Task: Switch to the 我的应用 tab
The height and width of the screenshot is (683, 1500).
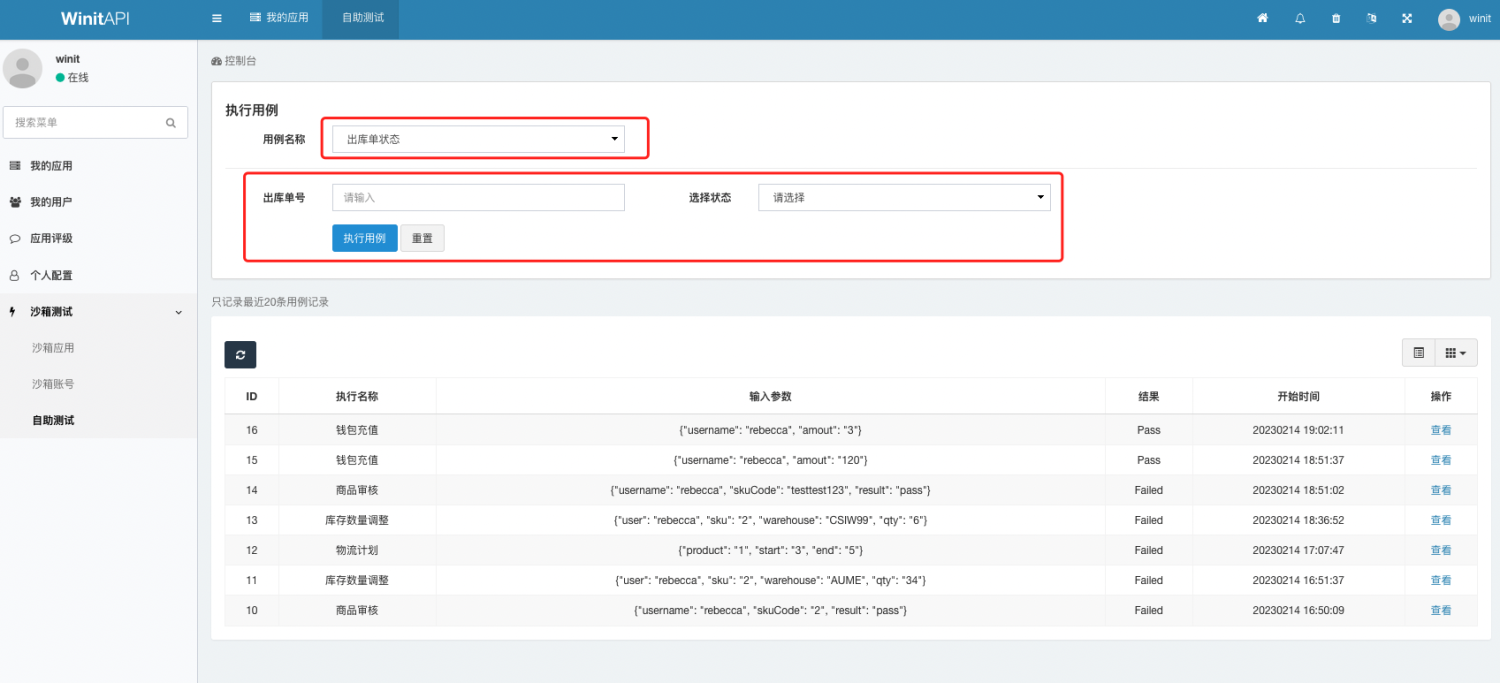Action: click(x=278, y=19)
